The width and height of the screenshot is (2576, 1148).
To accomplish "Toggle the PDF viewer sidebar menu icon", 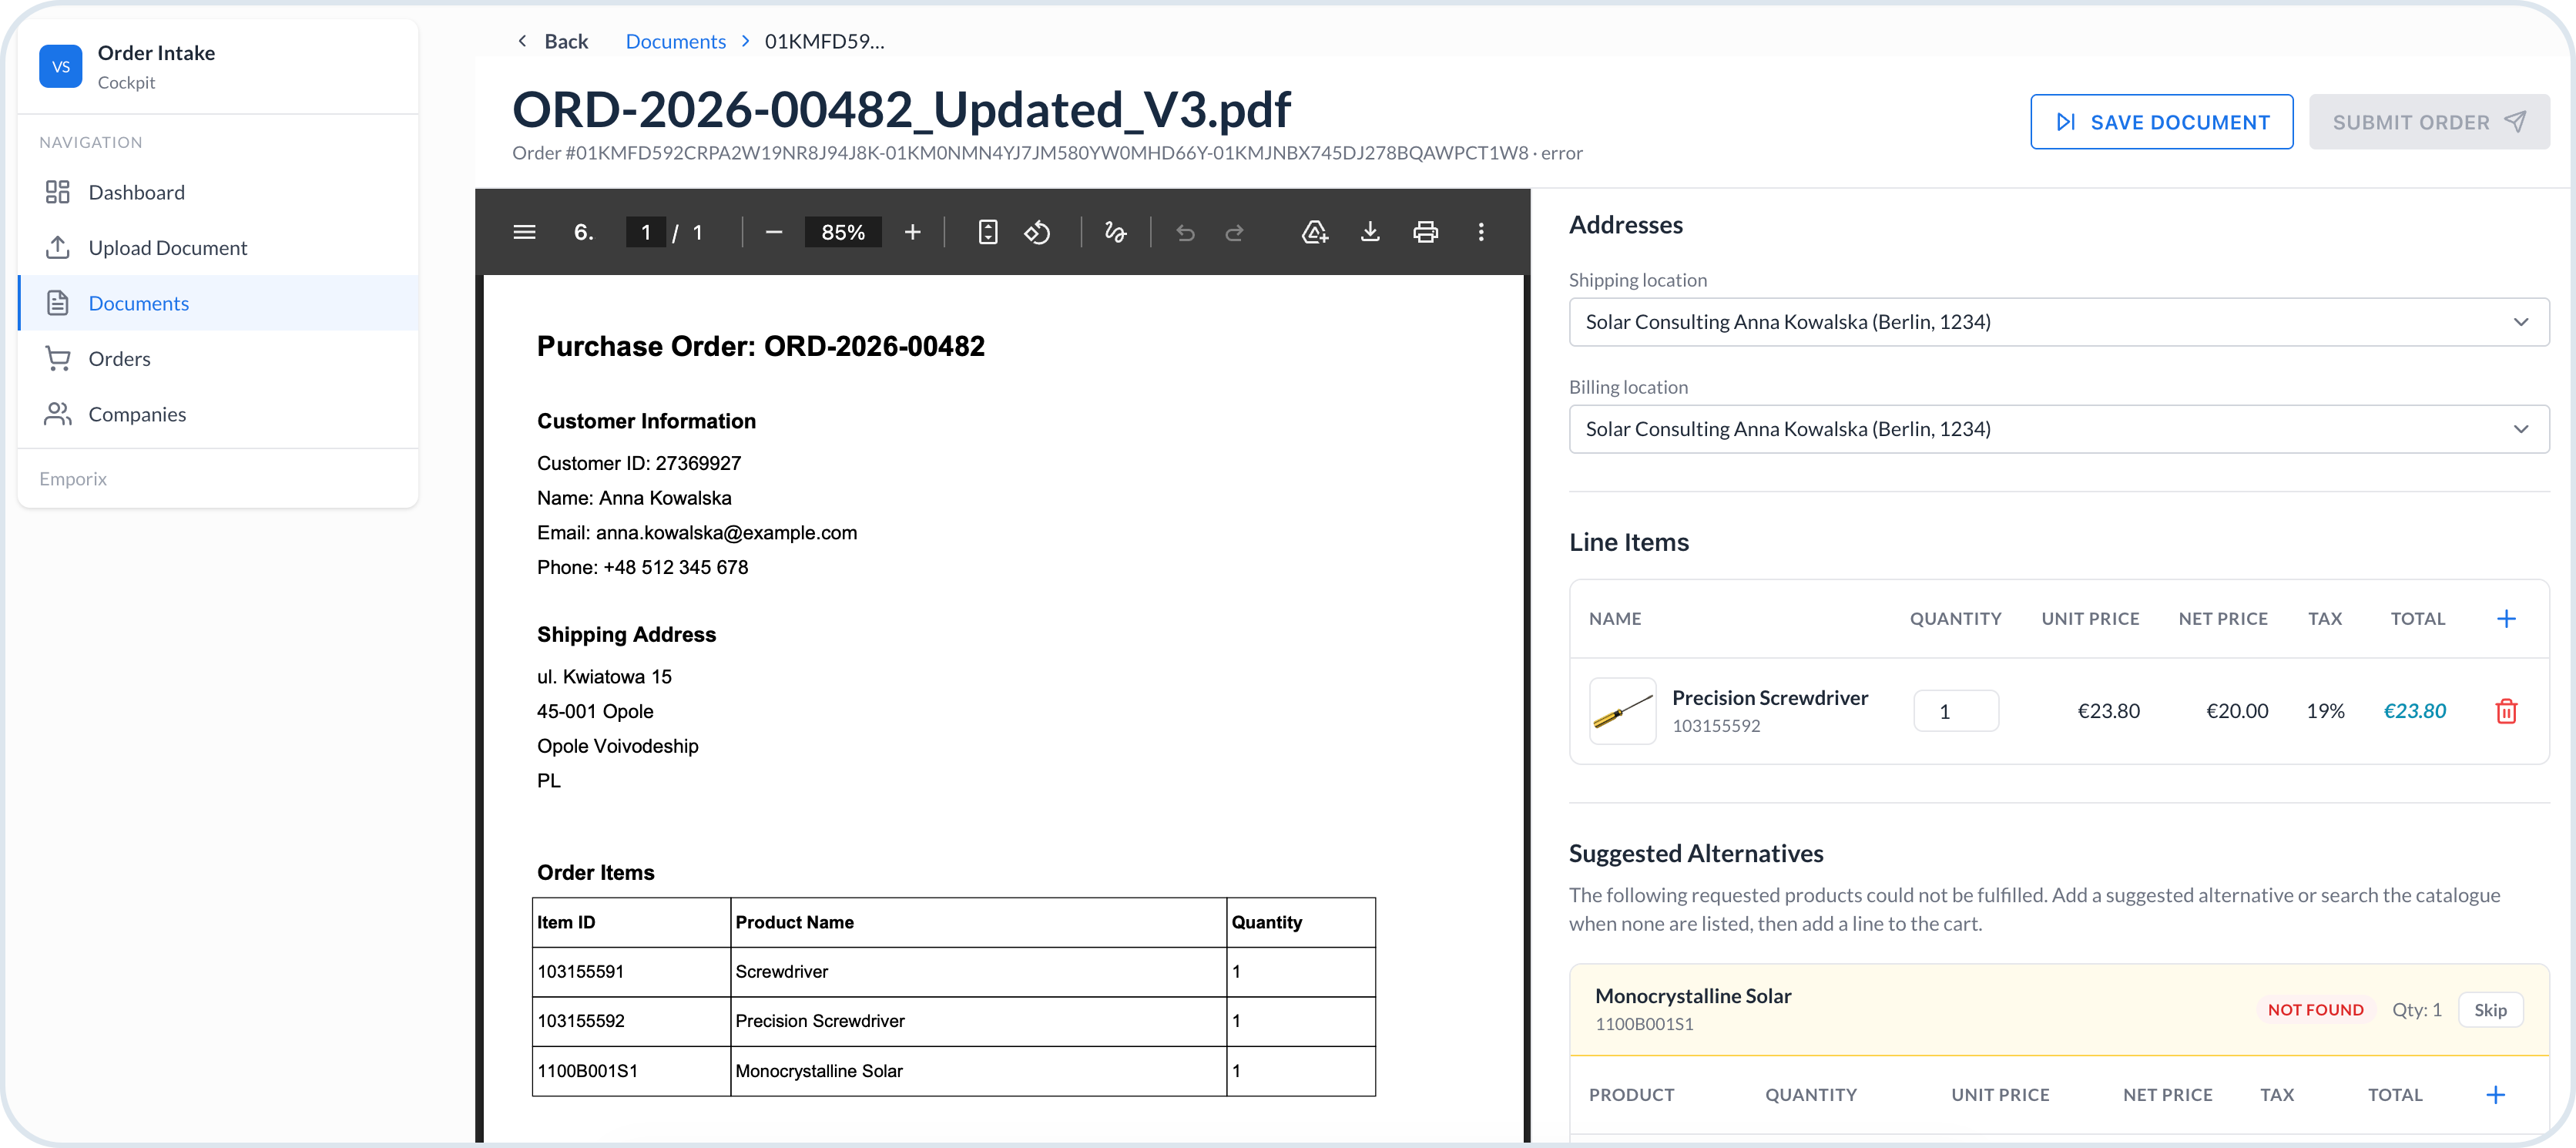I will (524, 232).
